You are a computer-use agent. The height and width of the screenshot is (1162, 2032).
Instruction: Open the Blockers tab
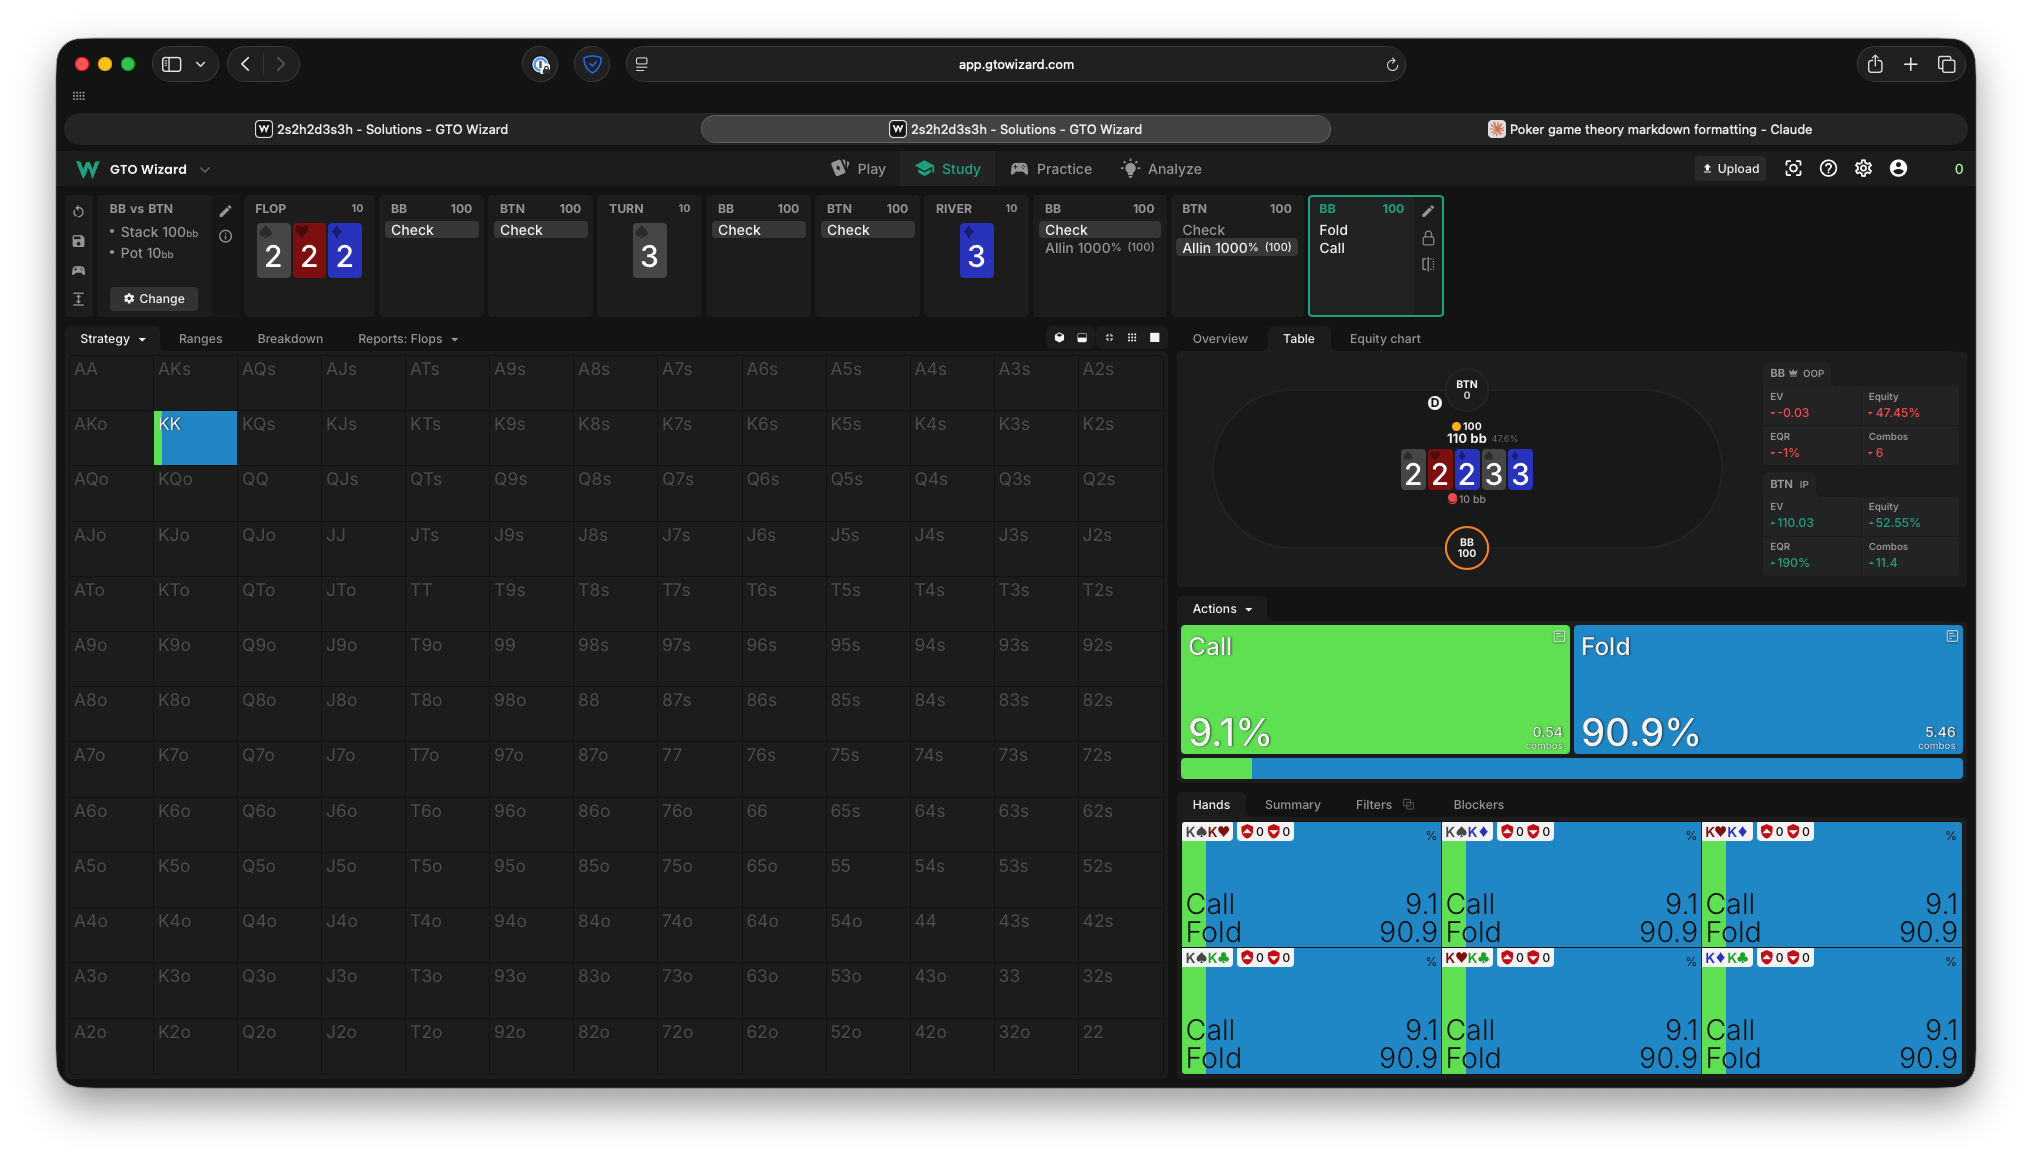(1478, 805)
